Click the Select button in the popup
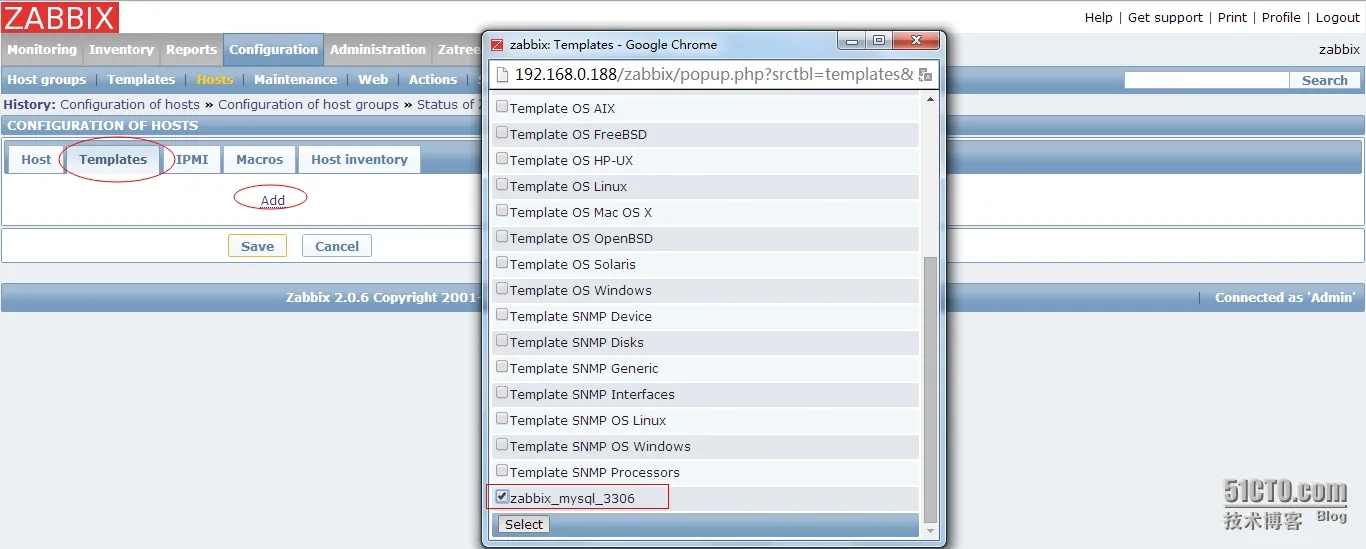The width and height of the screenshot is (1366, 549). point(524,524)
